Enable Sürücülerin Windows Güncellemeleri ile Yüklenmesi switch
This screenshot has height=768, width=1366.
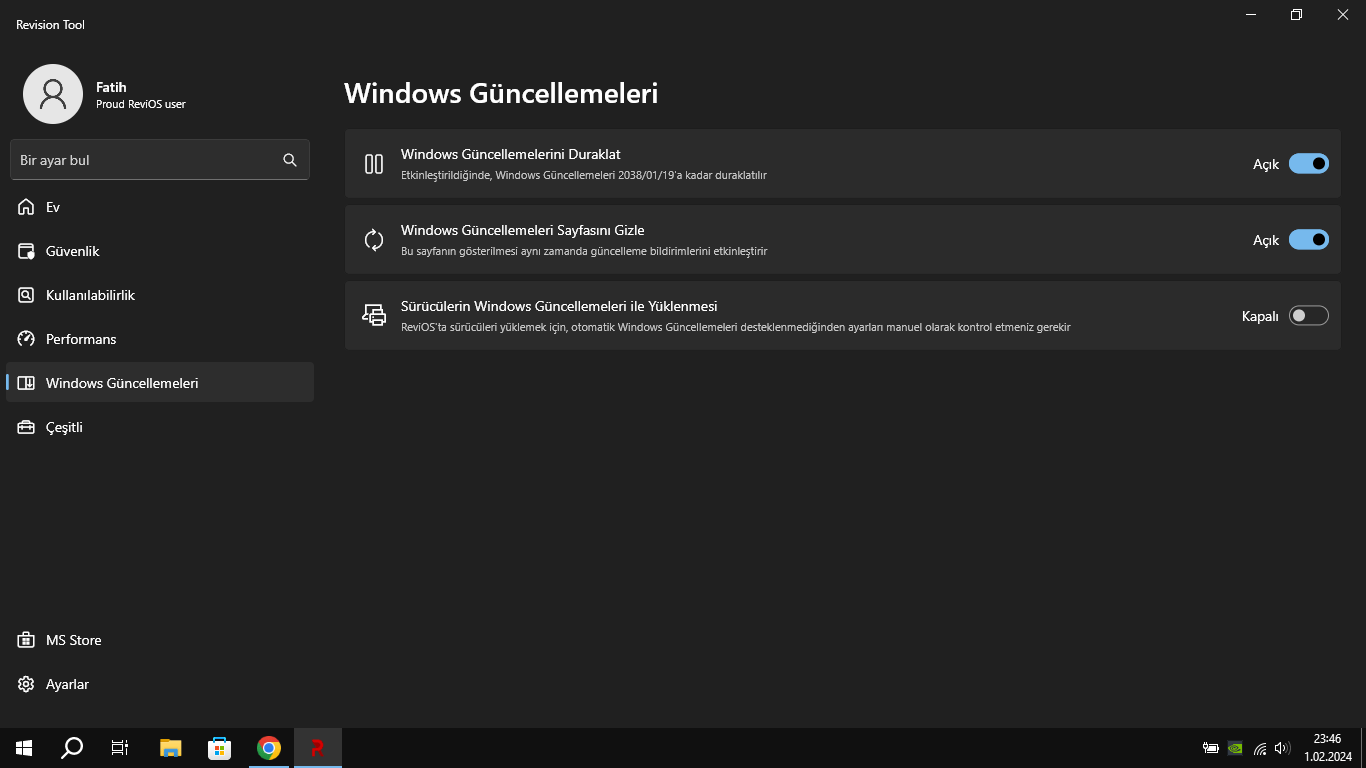(1309, 316)
